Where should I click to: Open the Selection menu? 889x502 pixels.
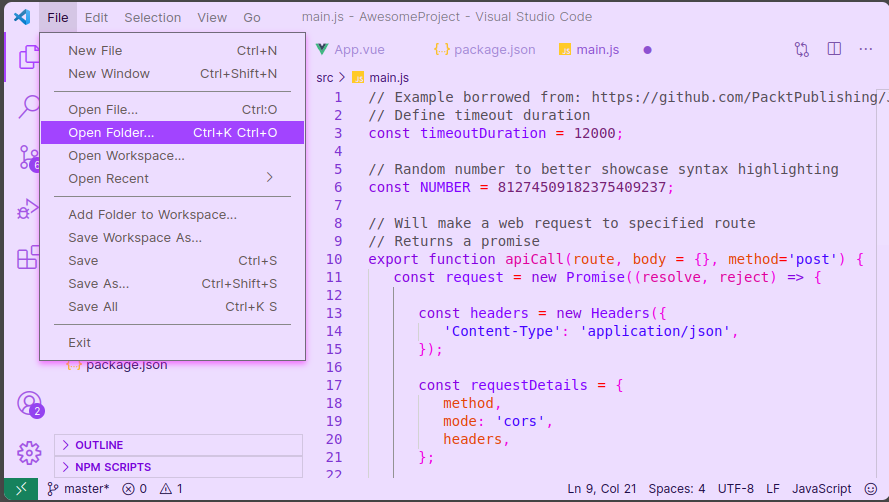pyautogui.click(x=153, y=18)
